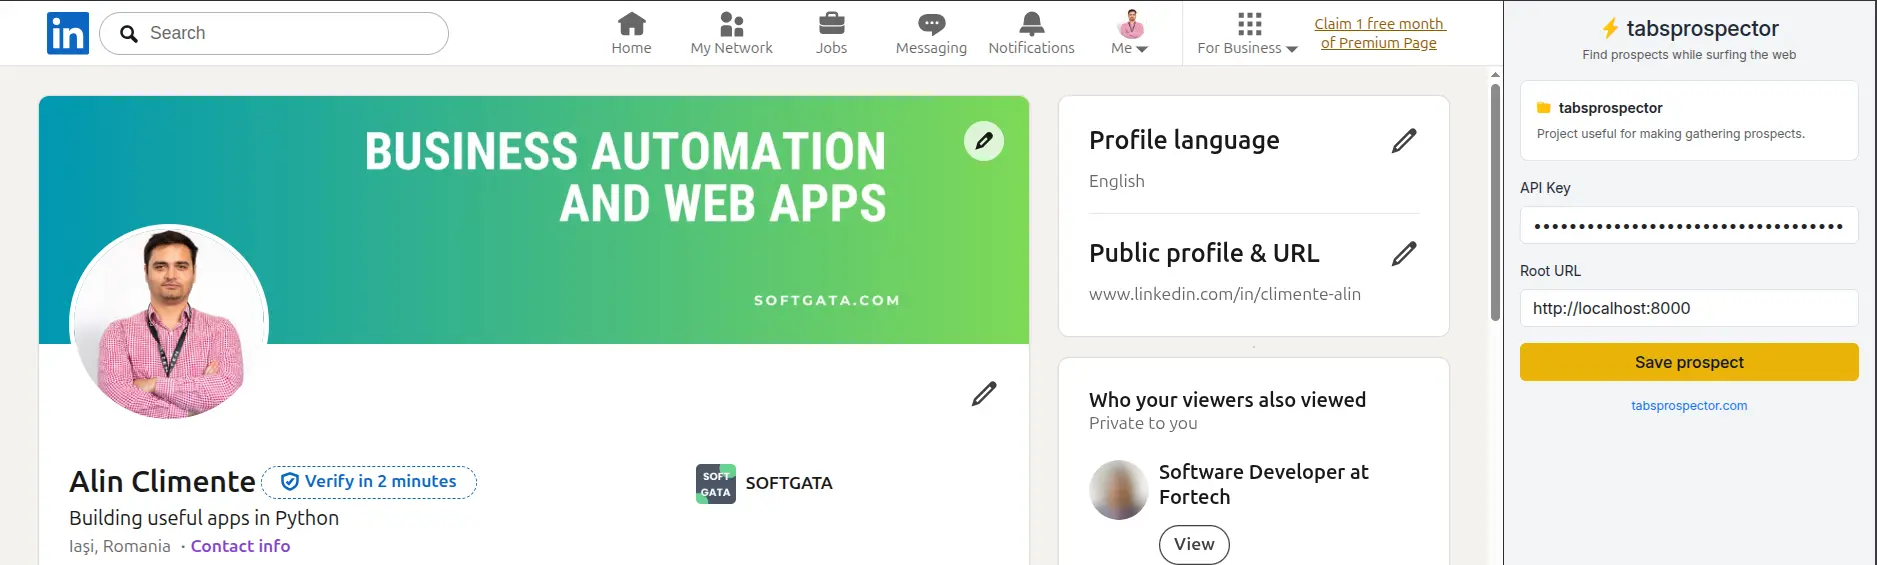Click the banner text SOFTGATA.COM
This screenshot has width=1877, height=565.
pyautogui.click(x=827, y=300)
